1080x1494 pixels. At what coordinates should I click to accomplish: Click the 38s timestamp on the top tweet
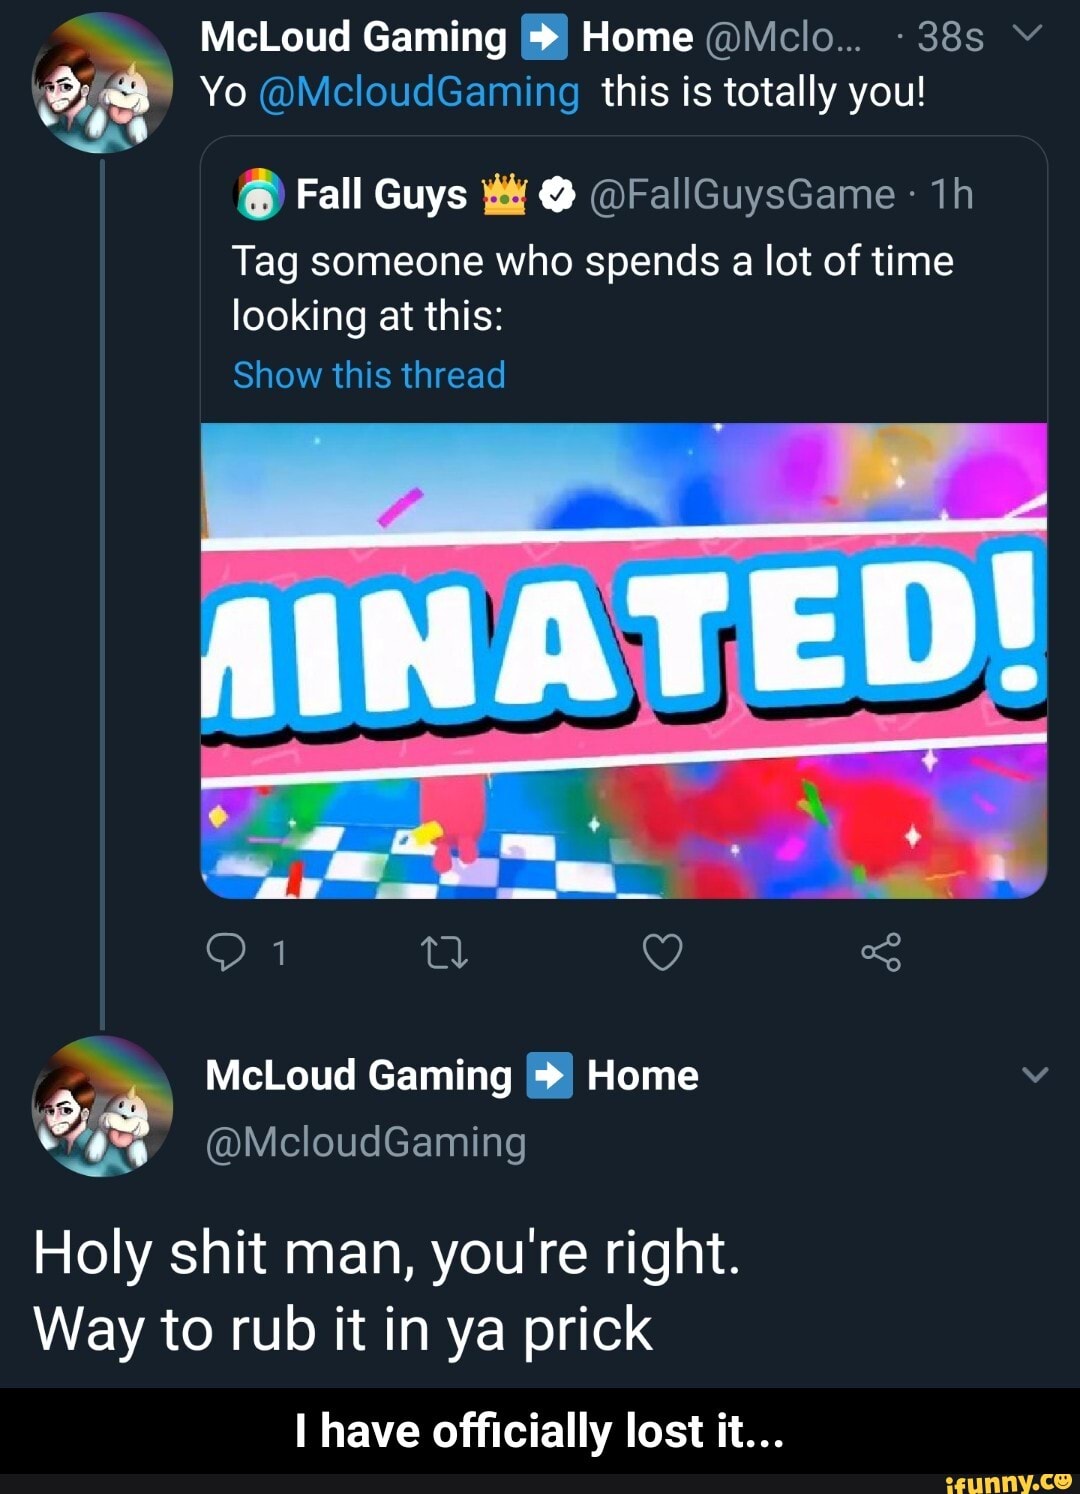tap(950, 38)
